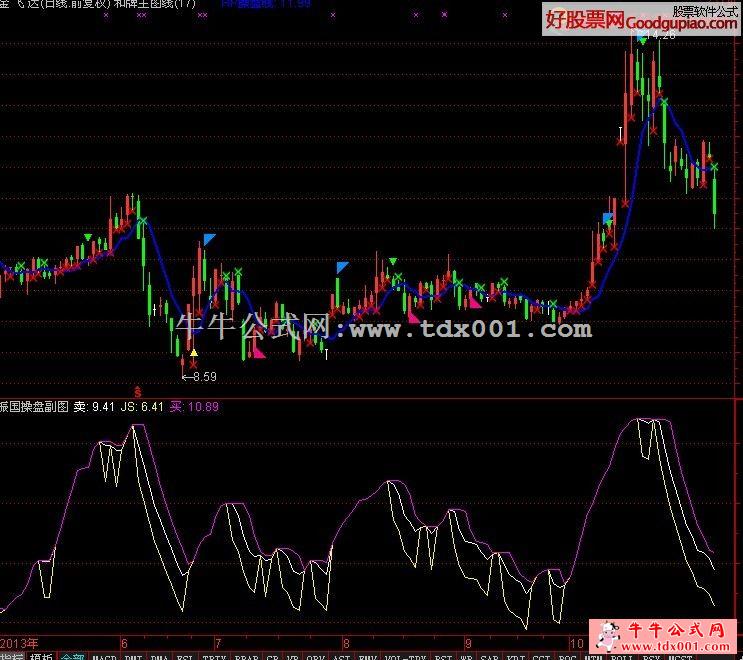
Task: Click the blue flag marker after October
Action: [x=607, y=219]
